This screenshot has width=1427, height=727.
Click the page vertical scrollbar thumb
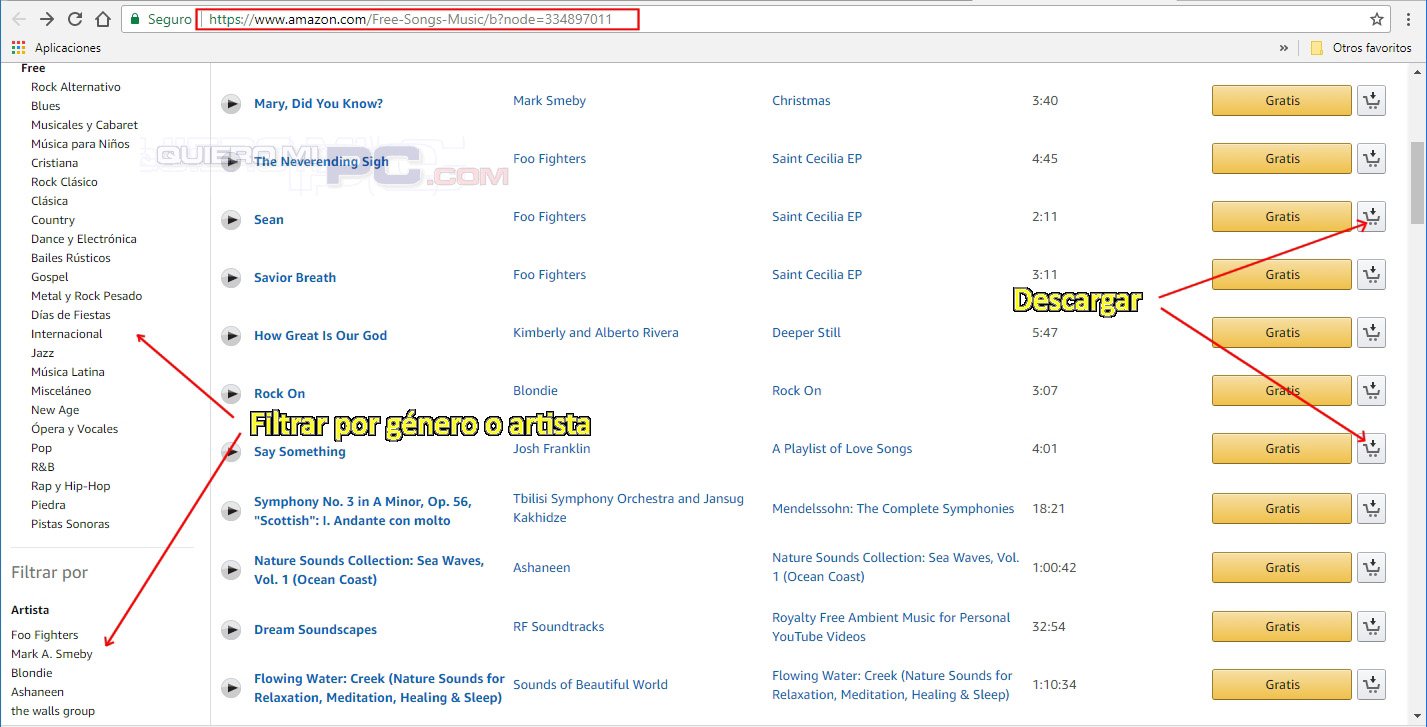click(x=1418, y=183)
